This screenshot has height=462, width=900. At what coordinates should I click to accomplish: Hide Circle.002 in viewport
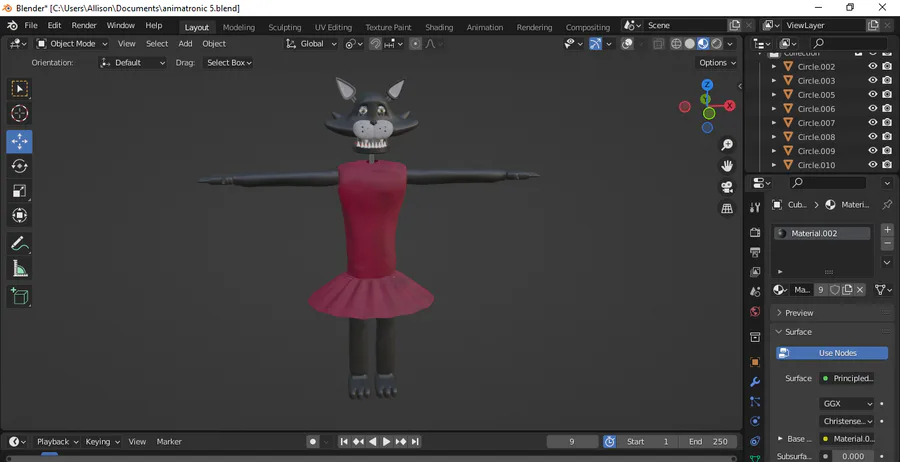872,66
